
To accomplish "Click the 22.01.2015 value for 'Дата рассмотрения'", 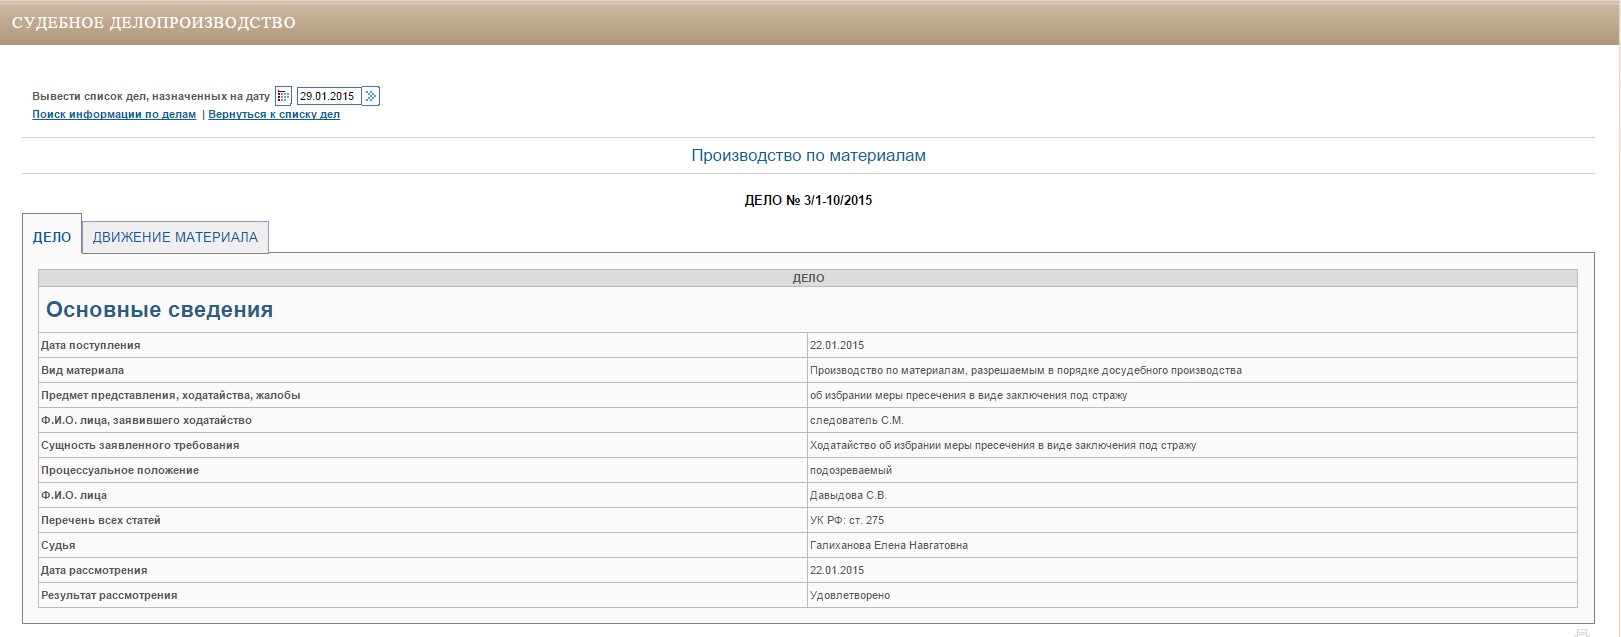I will [x=837, y=570].
